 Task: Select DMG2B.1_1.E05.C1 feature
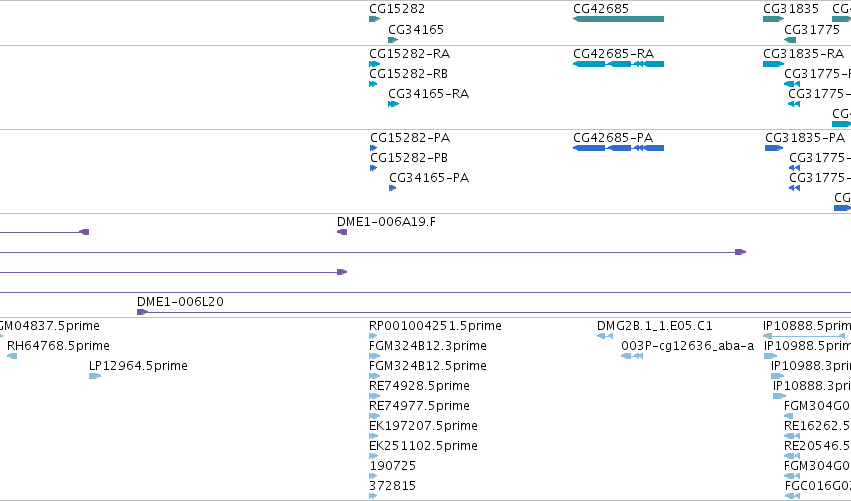click(x=655, y=326)
